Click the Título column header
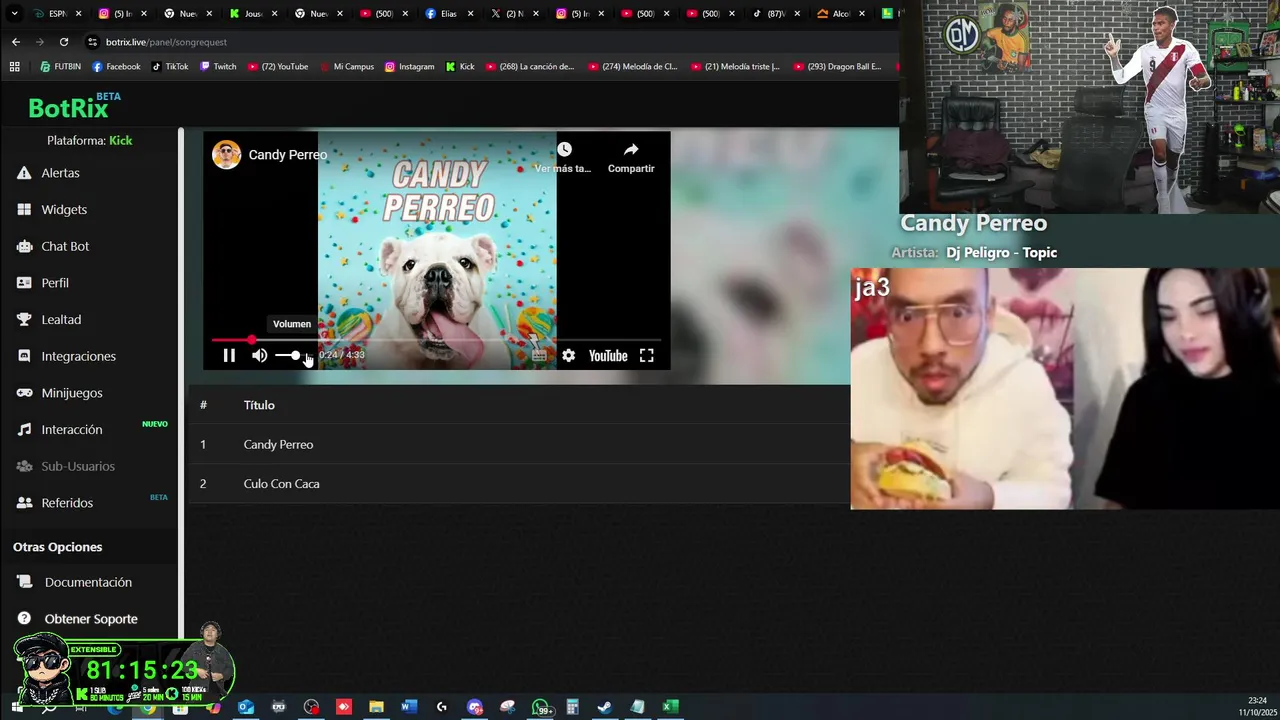The height and width of the screenshot is (720, 1280). coord(259,405)
